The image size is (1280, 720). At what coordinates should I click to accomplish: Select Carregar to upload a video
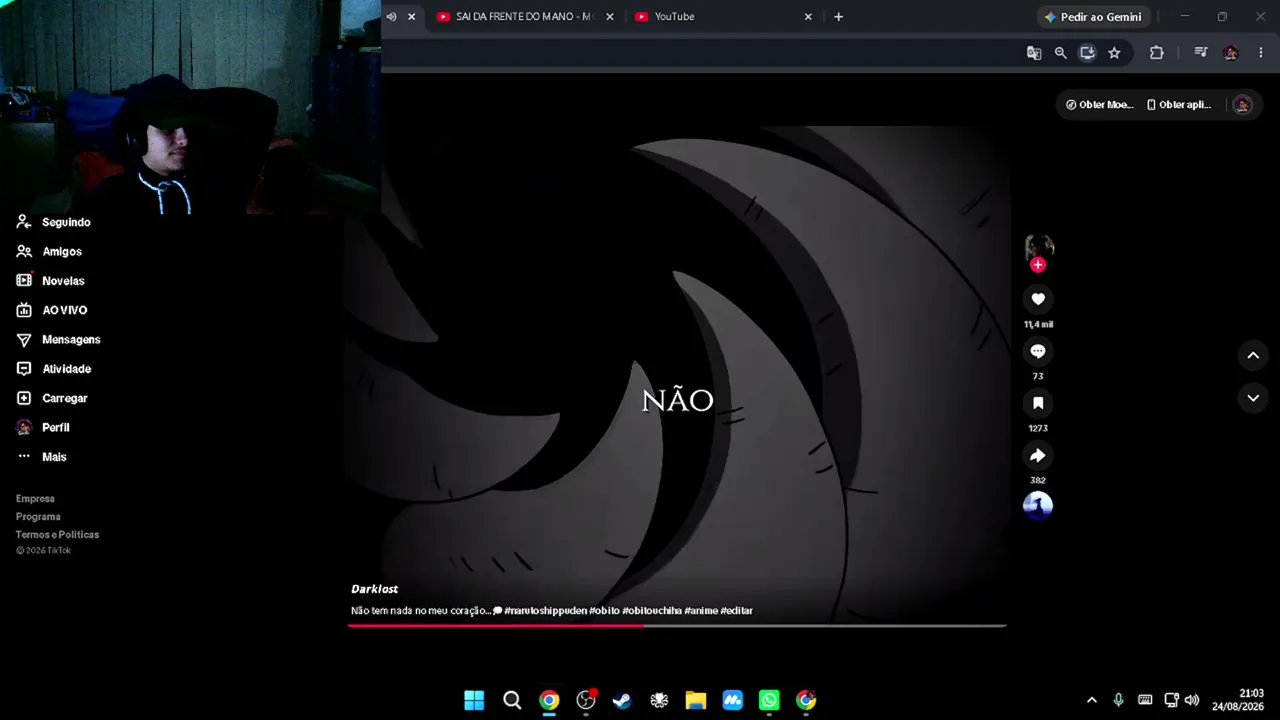[x=52, y=398]
